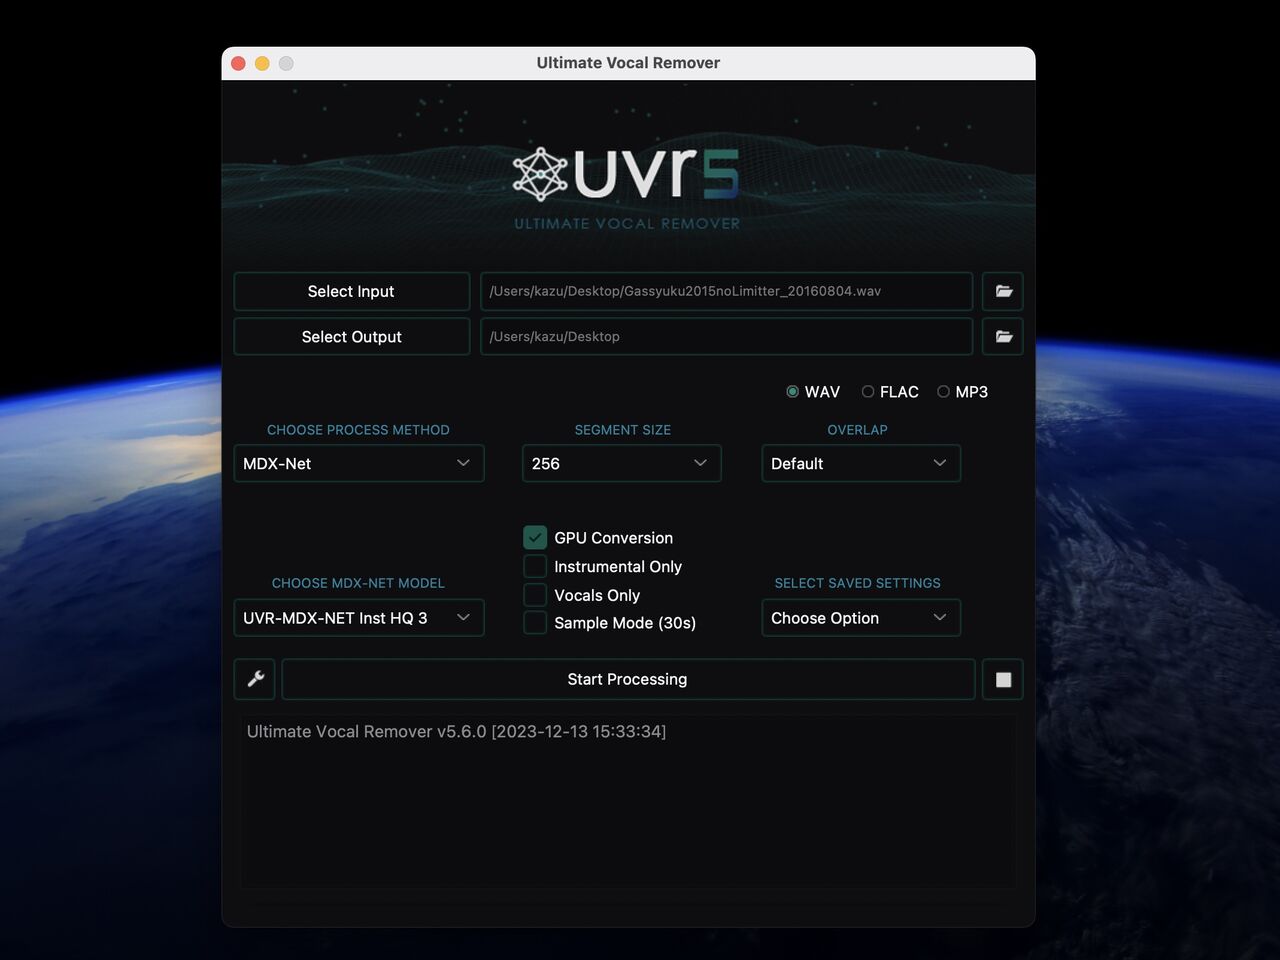The width and height of the screenshot is (1280, 960).
Task: Click the UVR5 logo banner
Action: (x=627, y=187)
